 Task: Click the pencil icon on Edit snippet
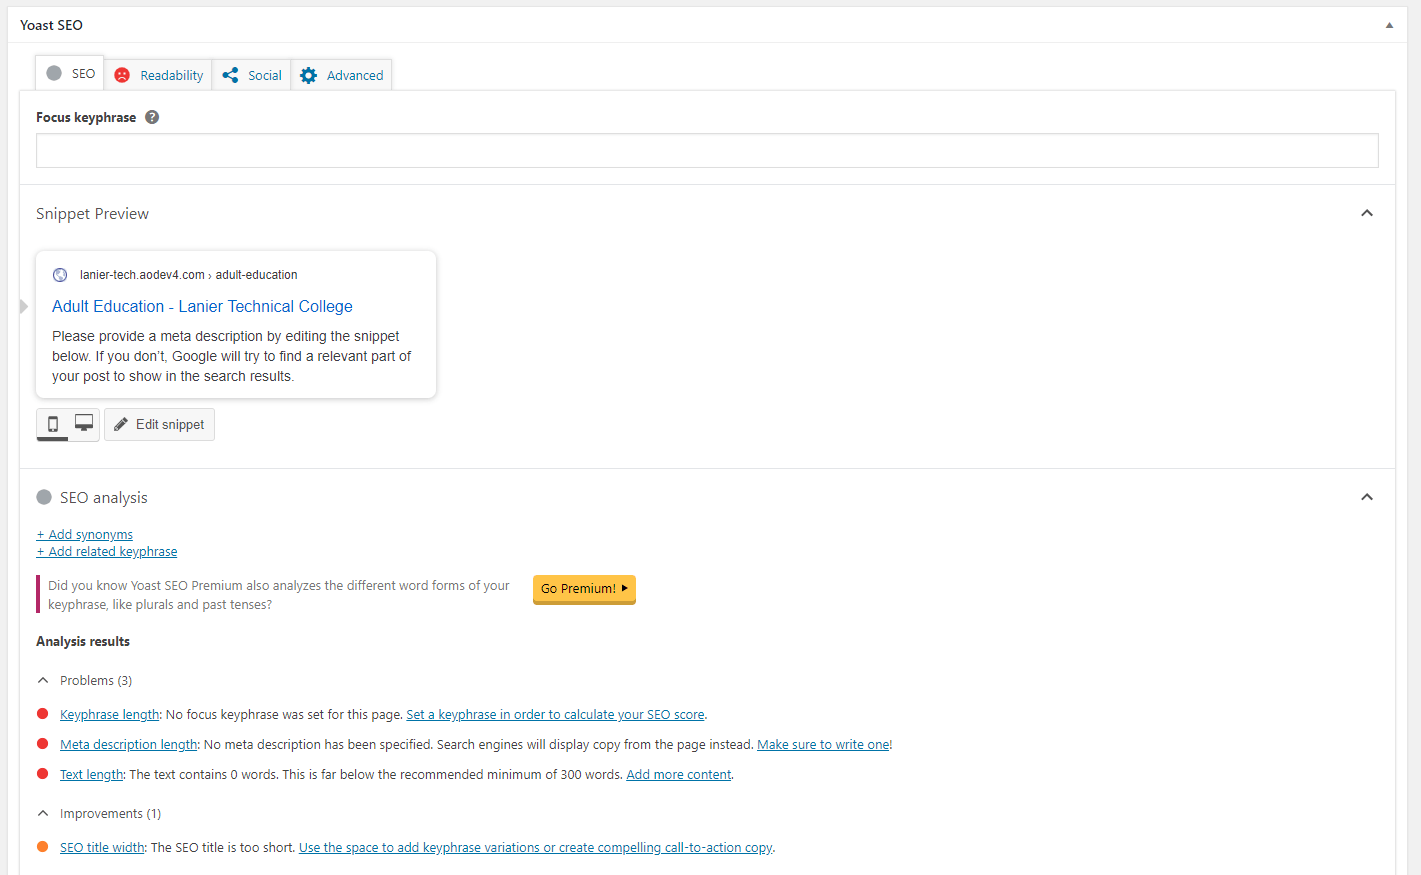click(121, 424)
